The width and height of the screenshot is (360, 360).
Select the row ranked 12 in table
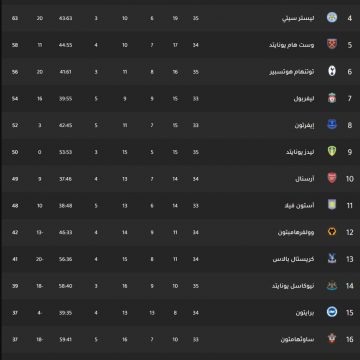[180, 232]
